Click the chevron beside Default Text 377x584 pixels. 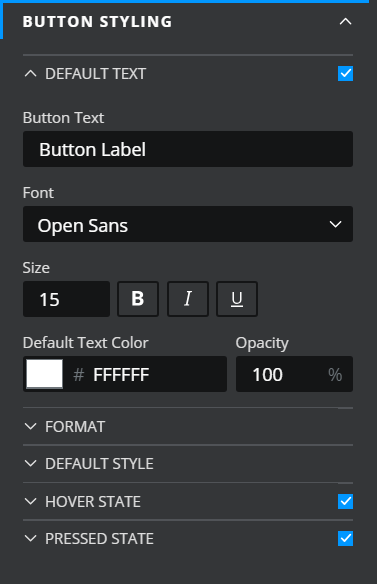point(31,73)
